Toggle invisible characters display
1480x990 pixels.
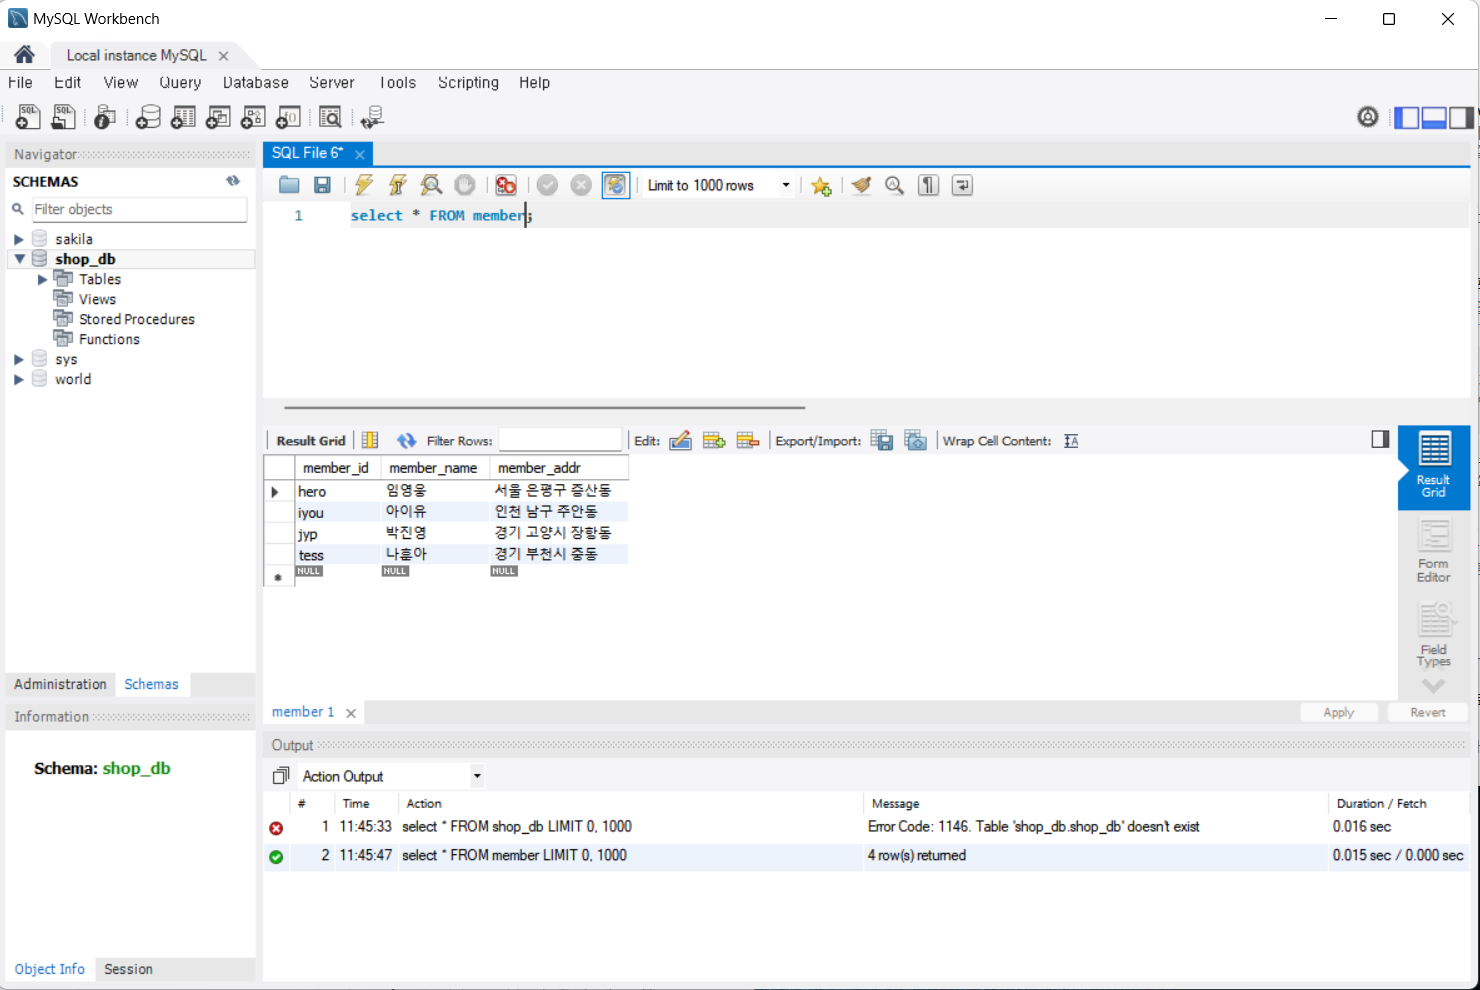929,185
